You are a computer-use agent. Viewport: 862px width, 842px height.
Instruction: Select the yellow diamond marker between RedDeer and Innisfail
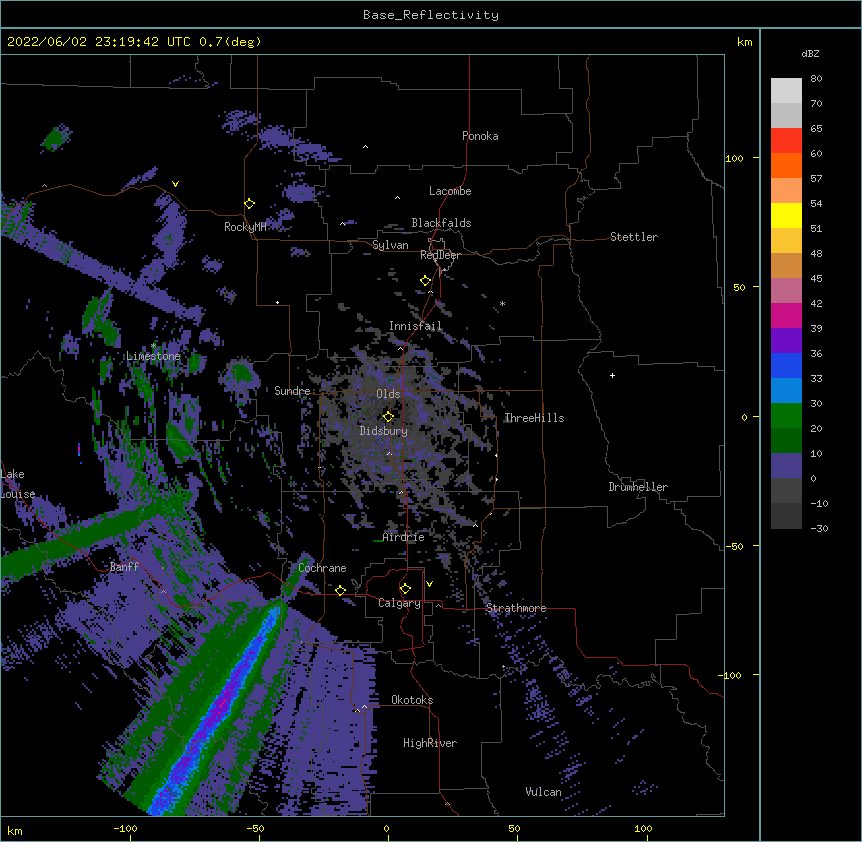point(426,281)
